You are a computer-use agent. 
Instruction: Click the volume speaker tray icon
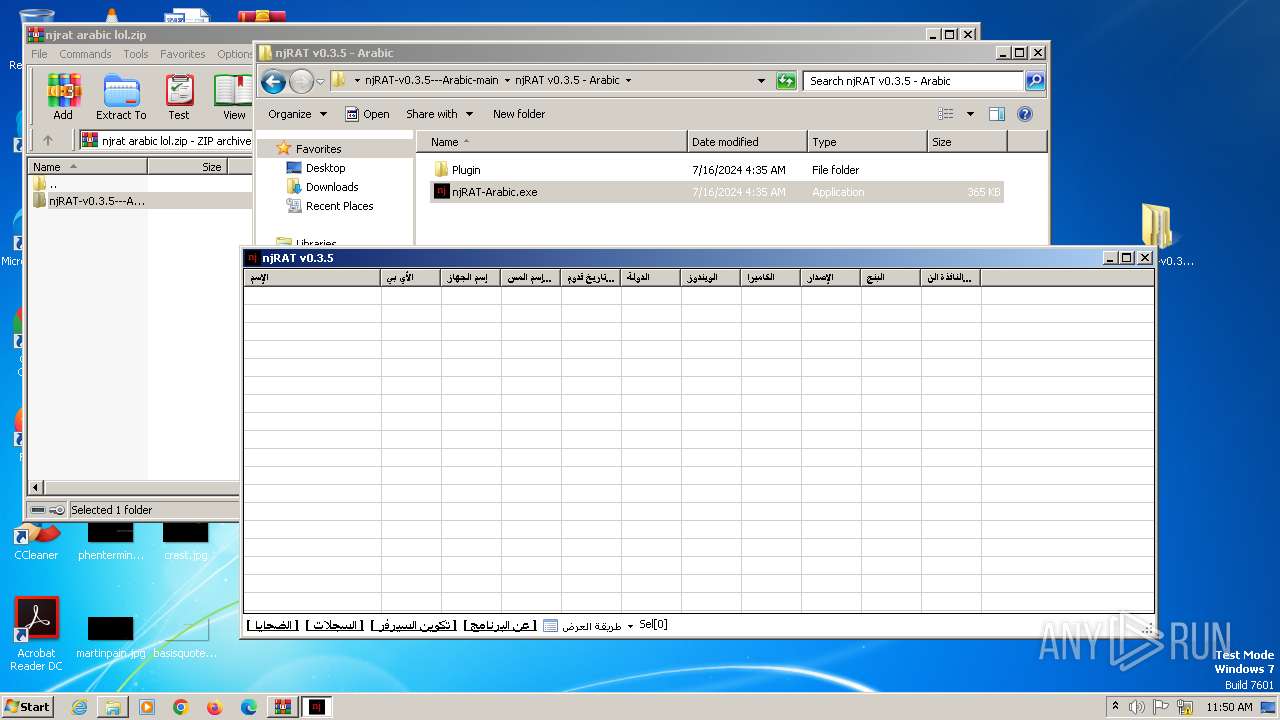tap(1137, 707)
